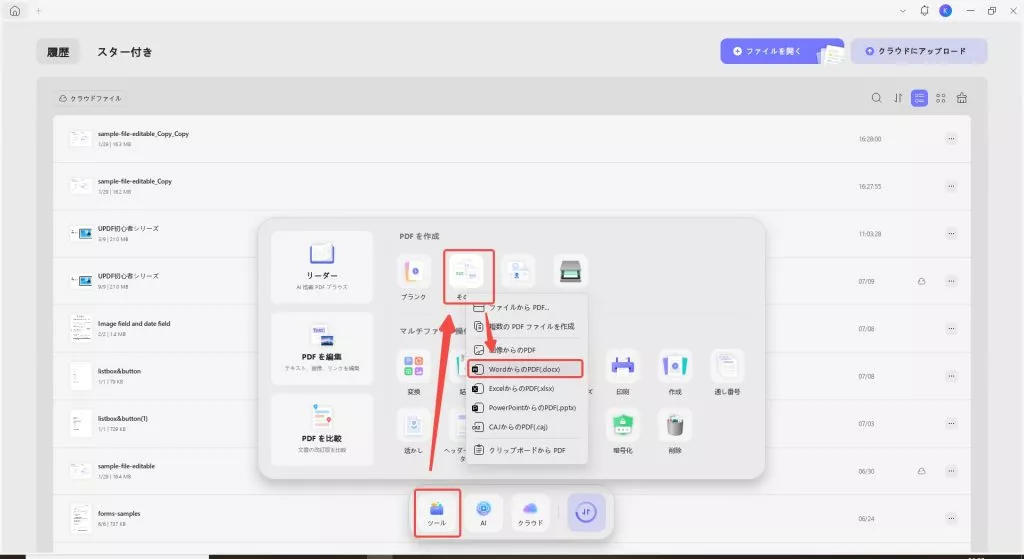Choose ExcelからのPDF(.xlsx)
1024x559 pixels.
click(526, 389)
